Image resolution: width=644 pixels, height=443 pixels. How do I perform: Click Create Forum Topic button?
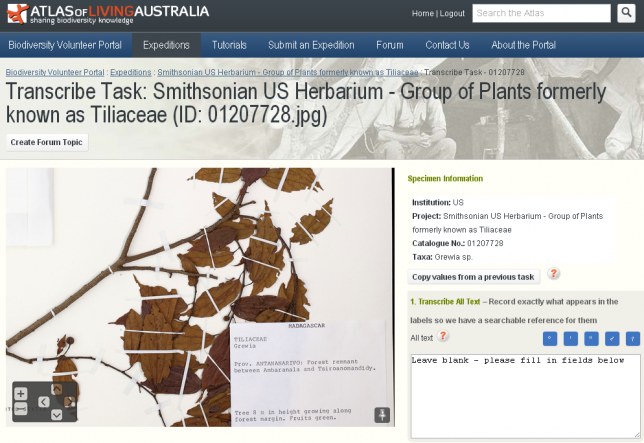[x=47, y=142]
